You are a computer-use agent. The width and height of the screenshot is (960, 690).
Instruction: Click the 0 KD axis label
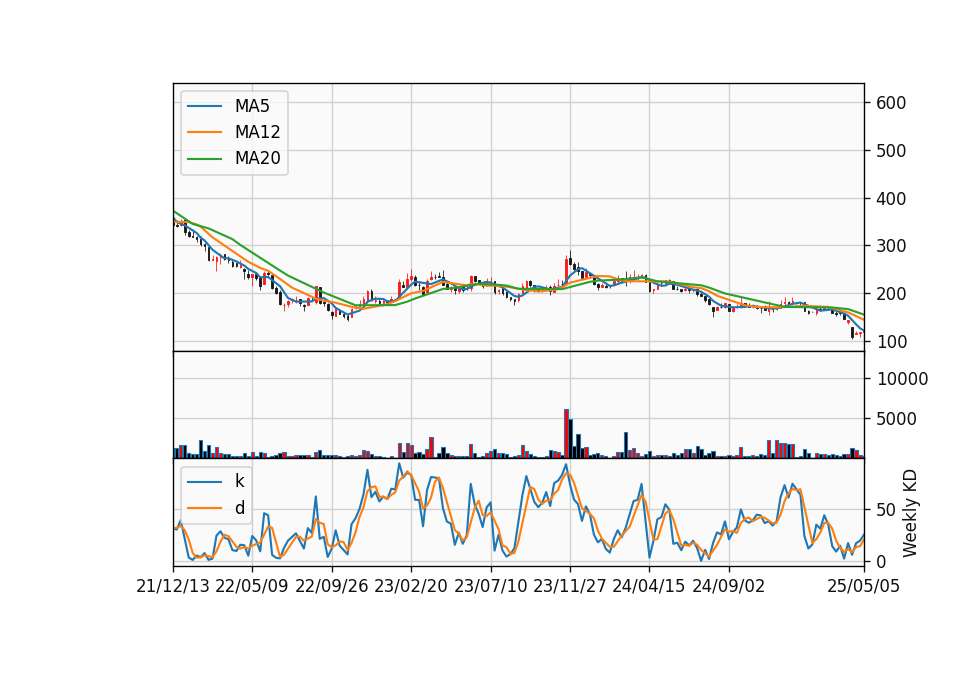point(882,561)
